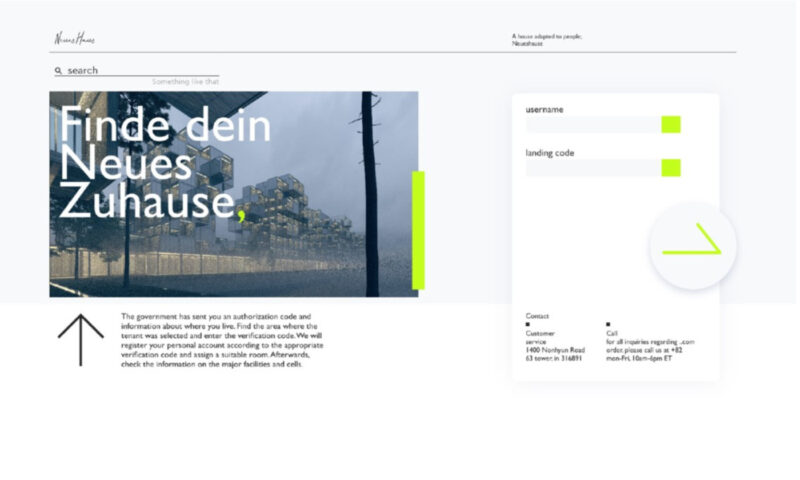Click the magnifier search icon
The image size is (800, 480).
pos(58,70)
